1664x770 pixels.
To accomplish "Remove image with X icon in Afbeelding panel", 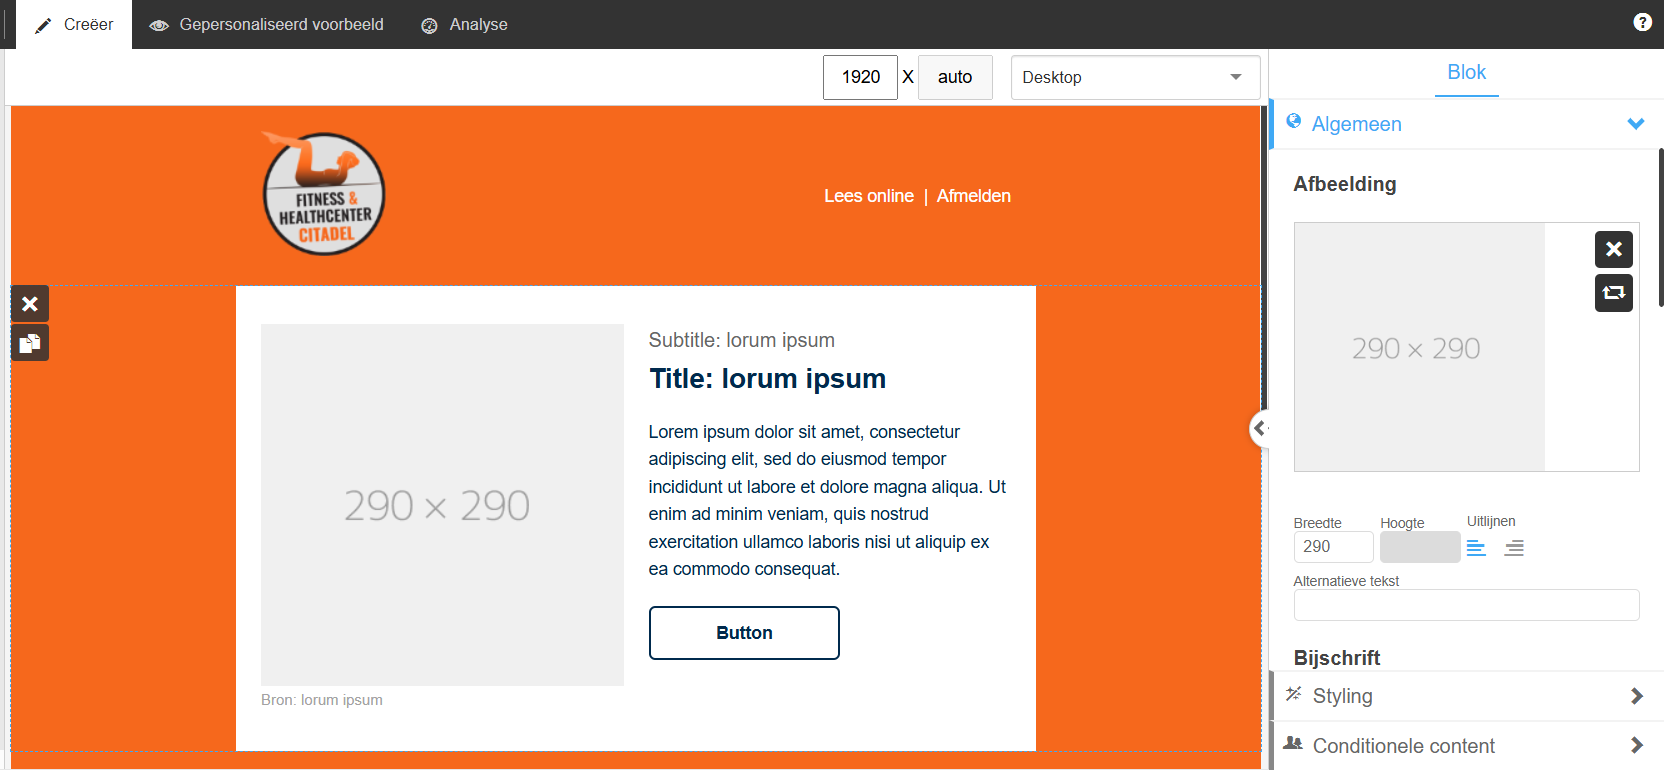I will pyautogui.click(x=1613, y=250).
